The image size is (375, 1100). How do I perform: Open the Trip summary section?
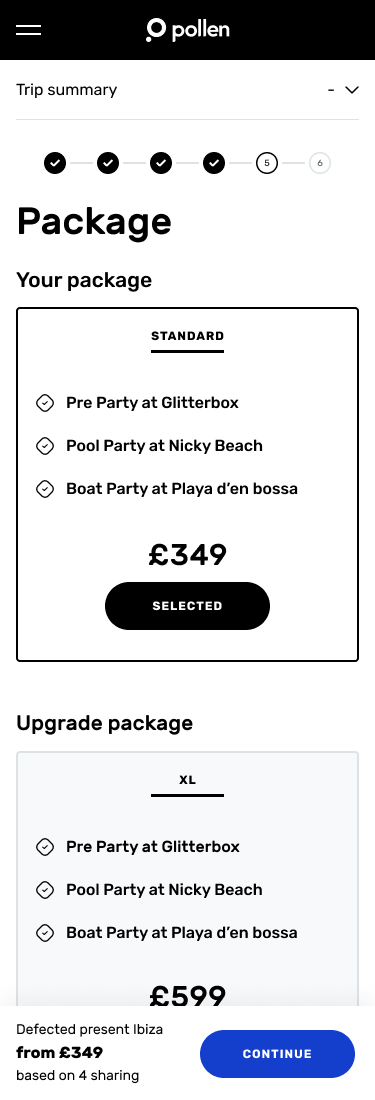pos(187,90)
